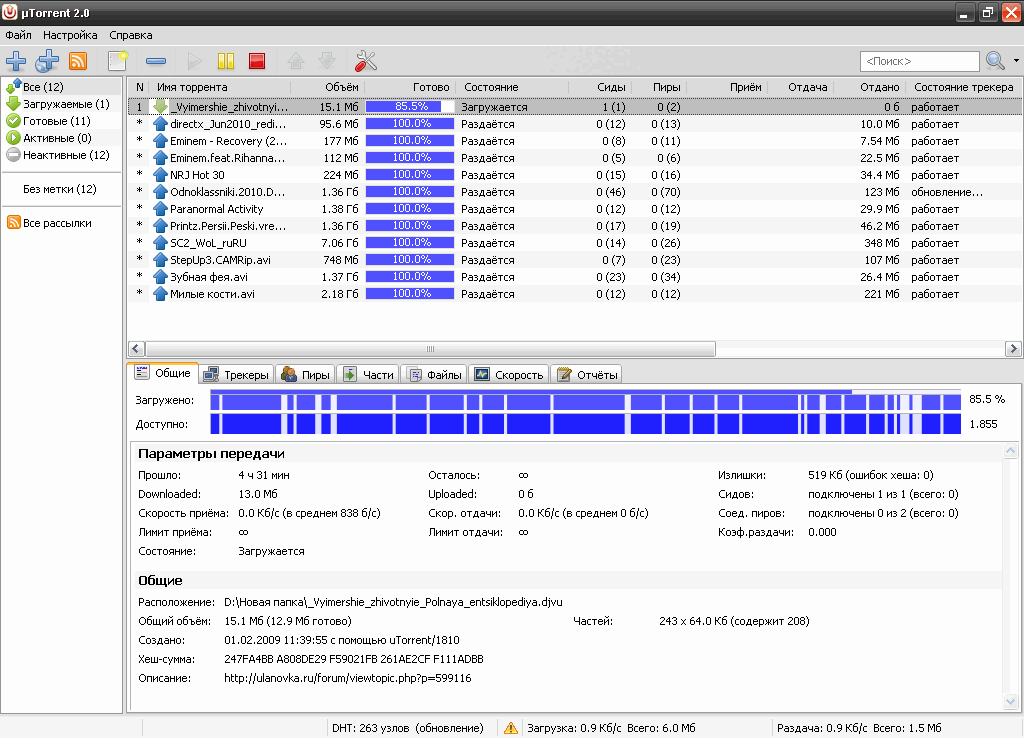Stop the torrent with red stop icon

(x=257, y=61)
